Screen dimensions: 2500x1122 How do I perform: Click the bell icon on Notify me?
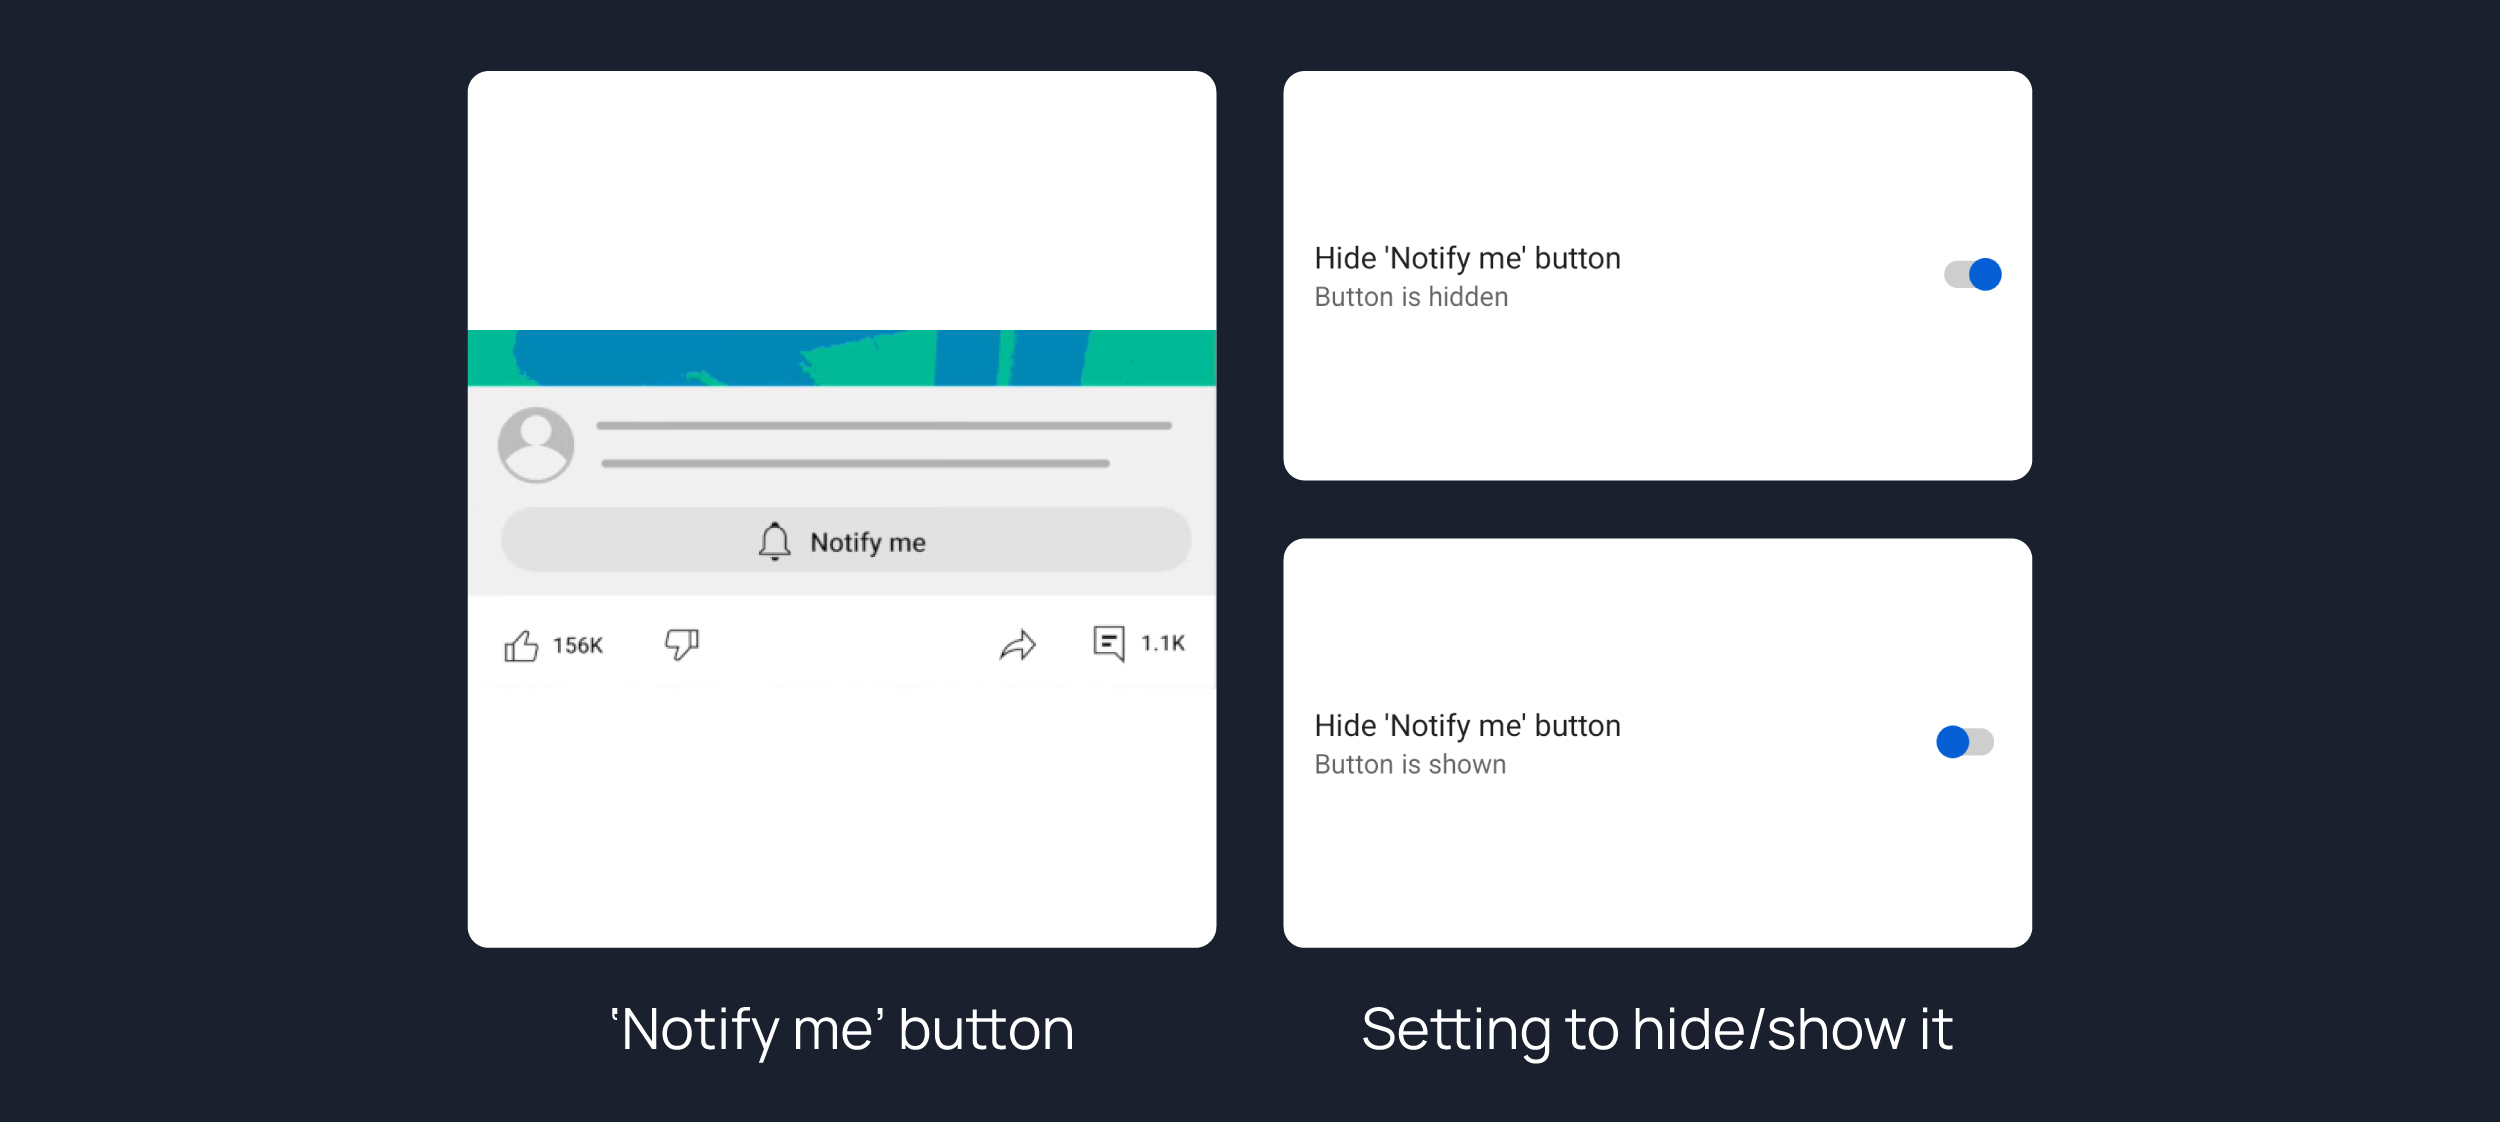click(x=774, y=541)
